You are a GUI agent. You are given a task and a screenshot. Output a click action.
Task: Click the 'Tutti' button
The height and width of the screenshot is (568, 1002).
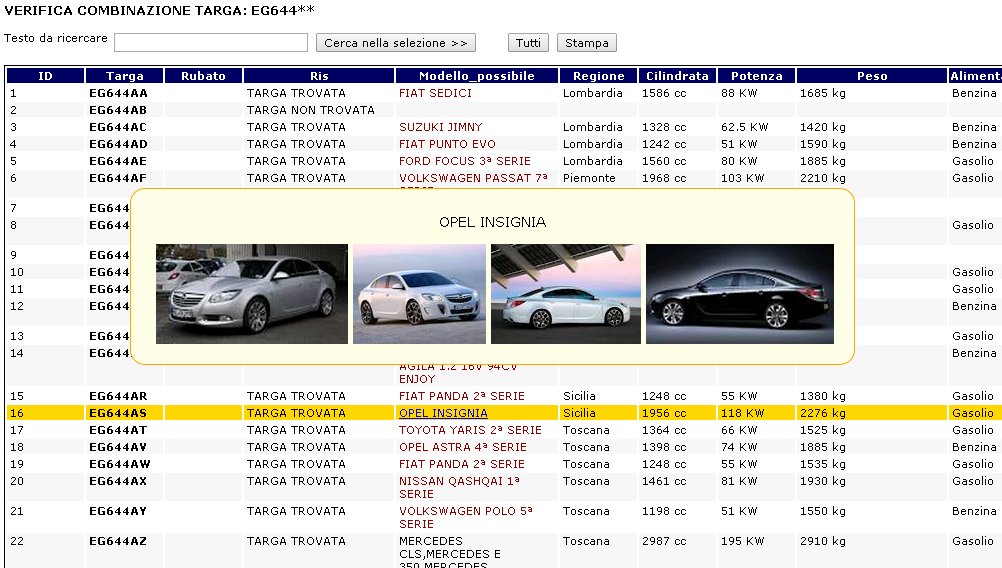pyautogui.click(x=528, y=43)
